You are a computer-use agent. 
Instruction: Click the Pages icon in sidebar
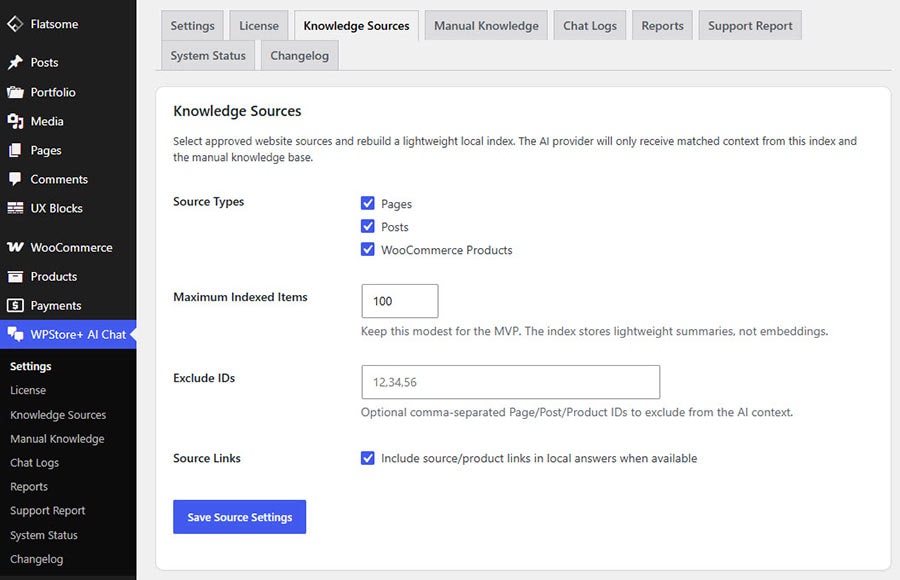pyautogui.click(x=15, y=150)
